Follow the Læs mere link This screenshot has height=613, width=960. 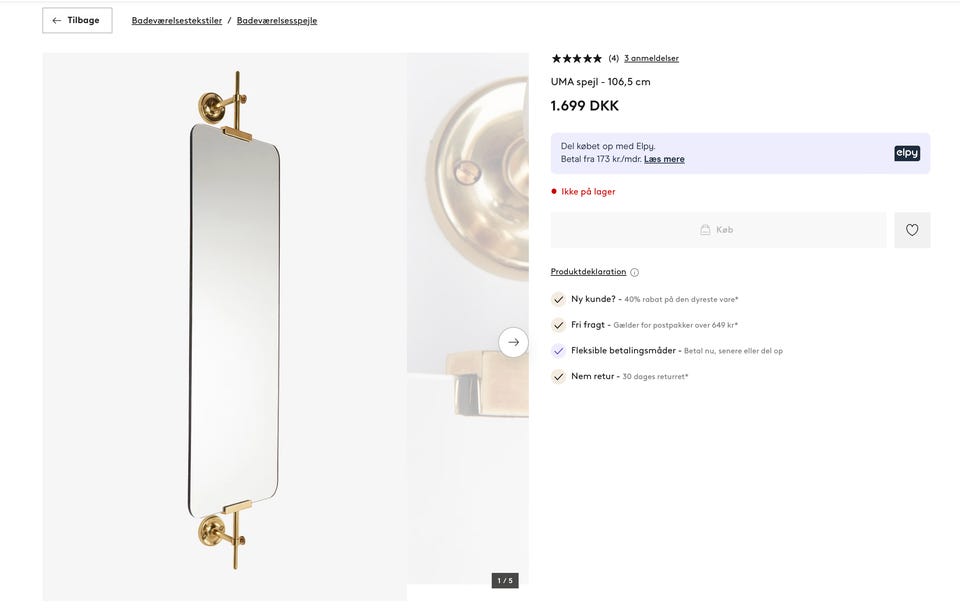coord(664,159)
